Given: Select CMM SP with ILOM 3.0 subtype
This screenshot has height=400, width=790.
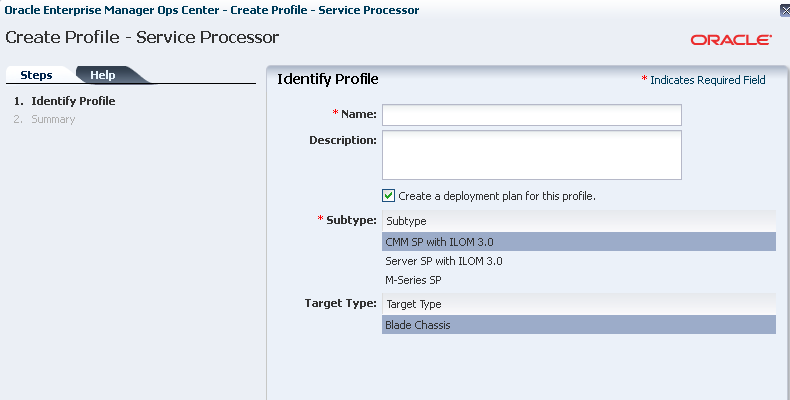Looking at the screenshot, I should pos(578,242).
